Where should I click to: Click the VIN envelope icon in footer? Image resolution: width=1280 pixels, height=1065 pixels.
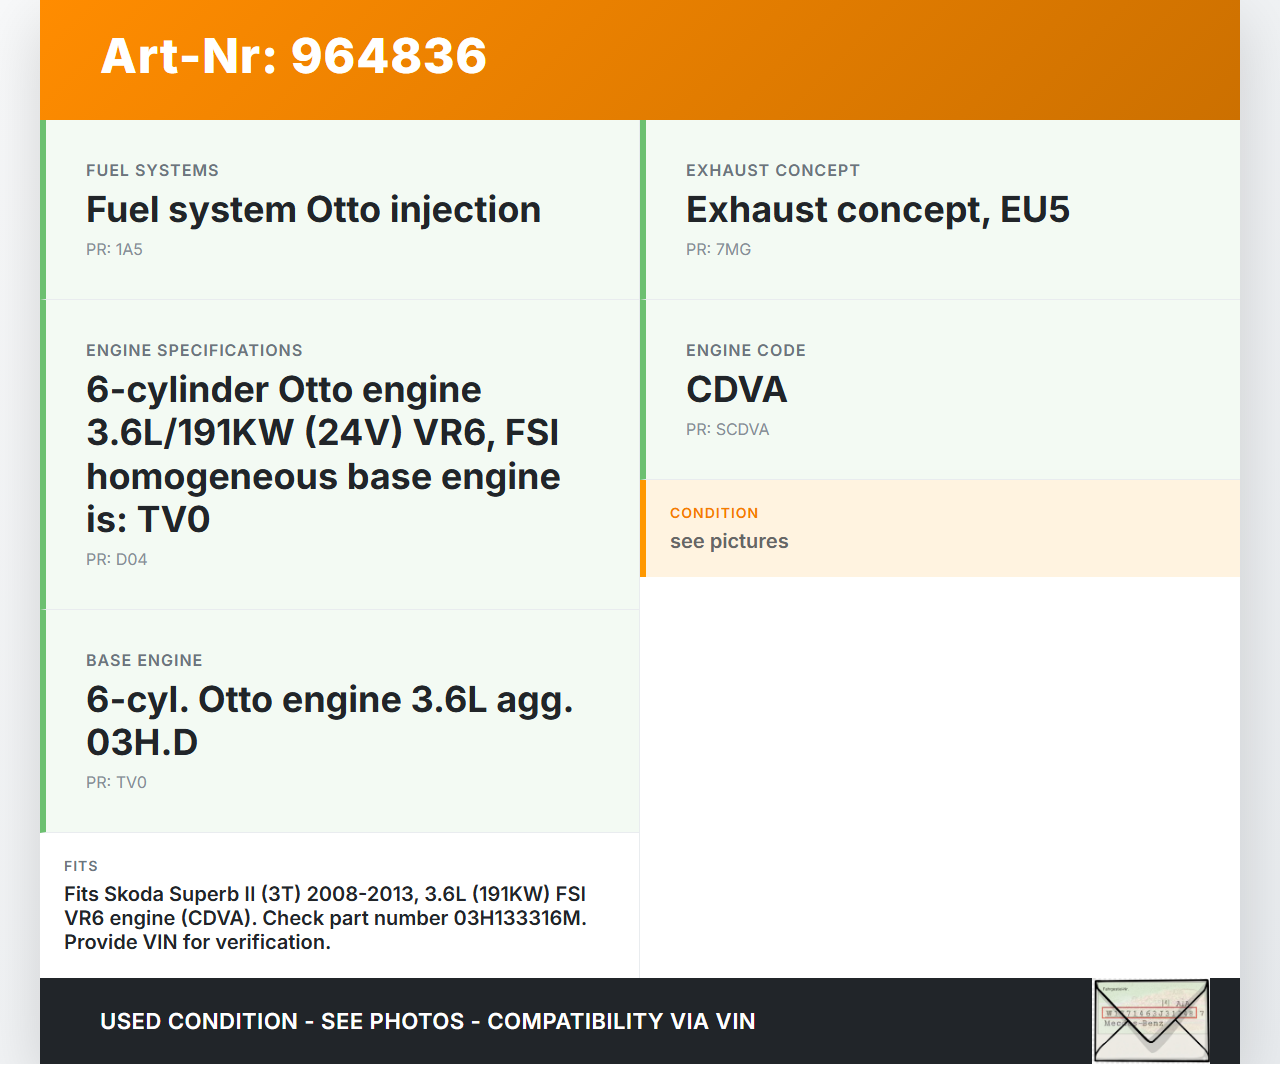pyautogui.click(x=1151, y=1020)
